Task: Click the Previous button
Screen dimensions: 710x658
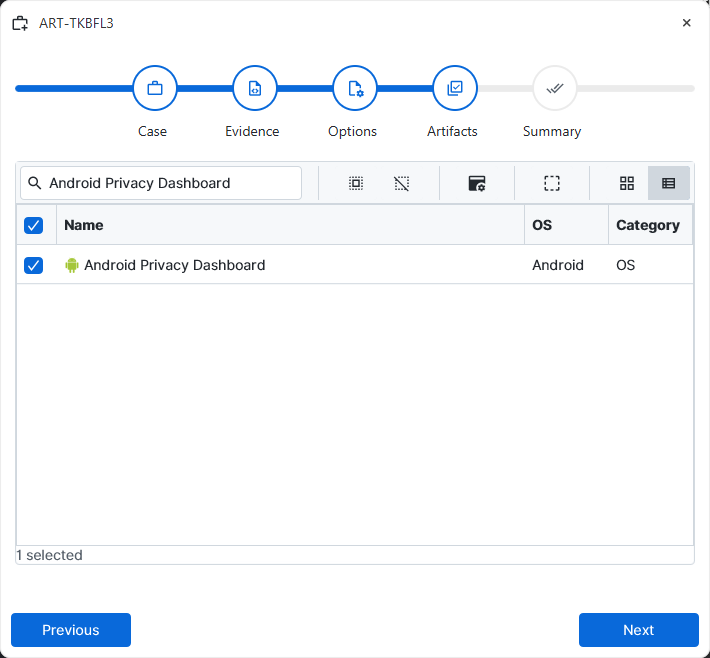Action: [71, 630]
